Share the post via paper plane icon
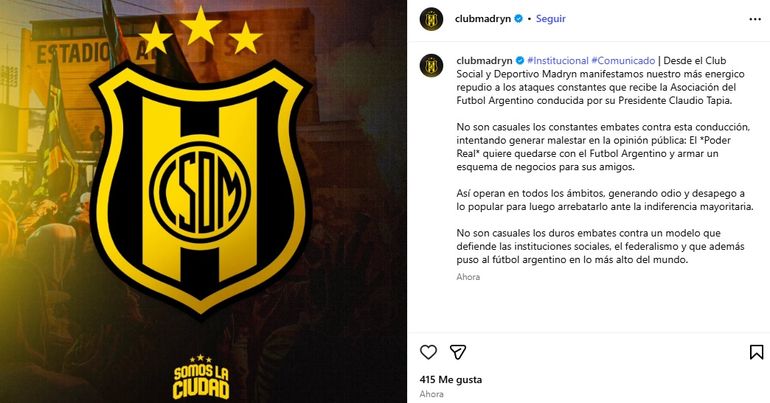 pos(458,352)
